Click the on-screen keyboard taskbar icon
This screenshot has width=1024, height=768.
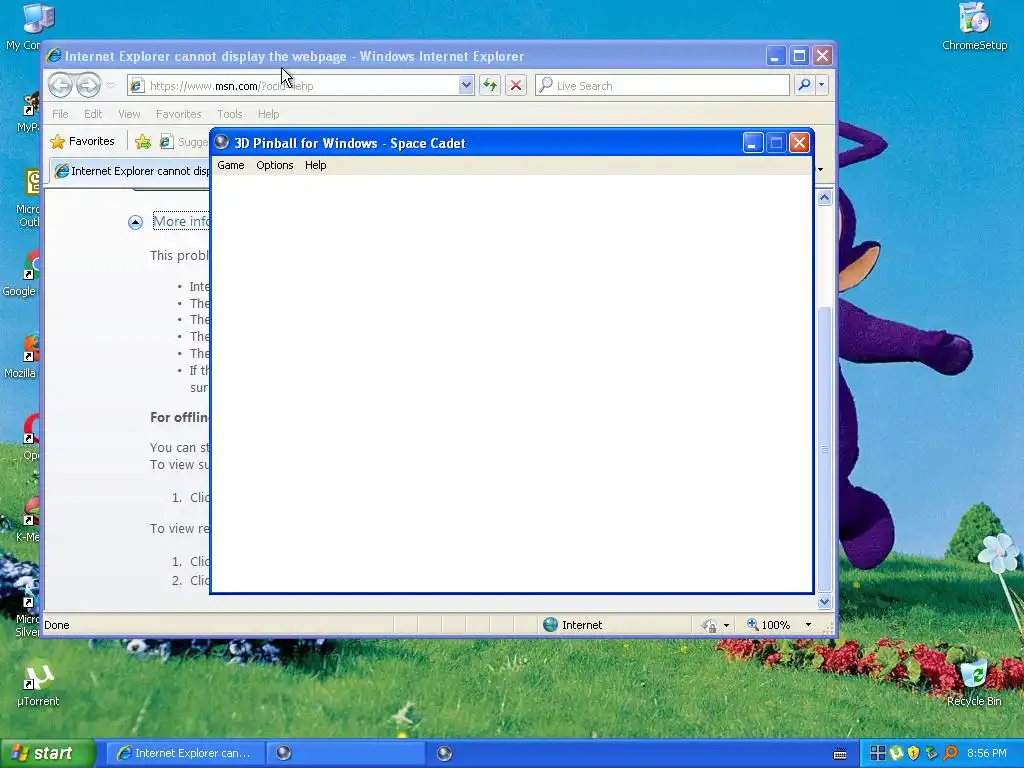tap(840, 754)
